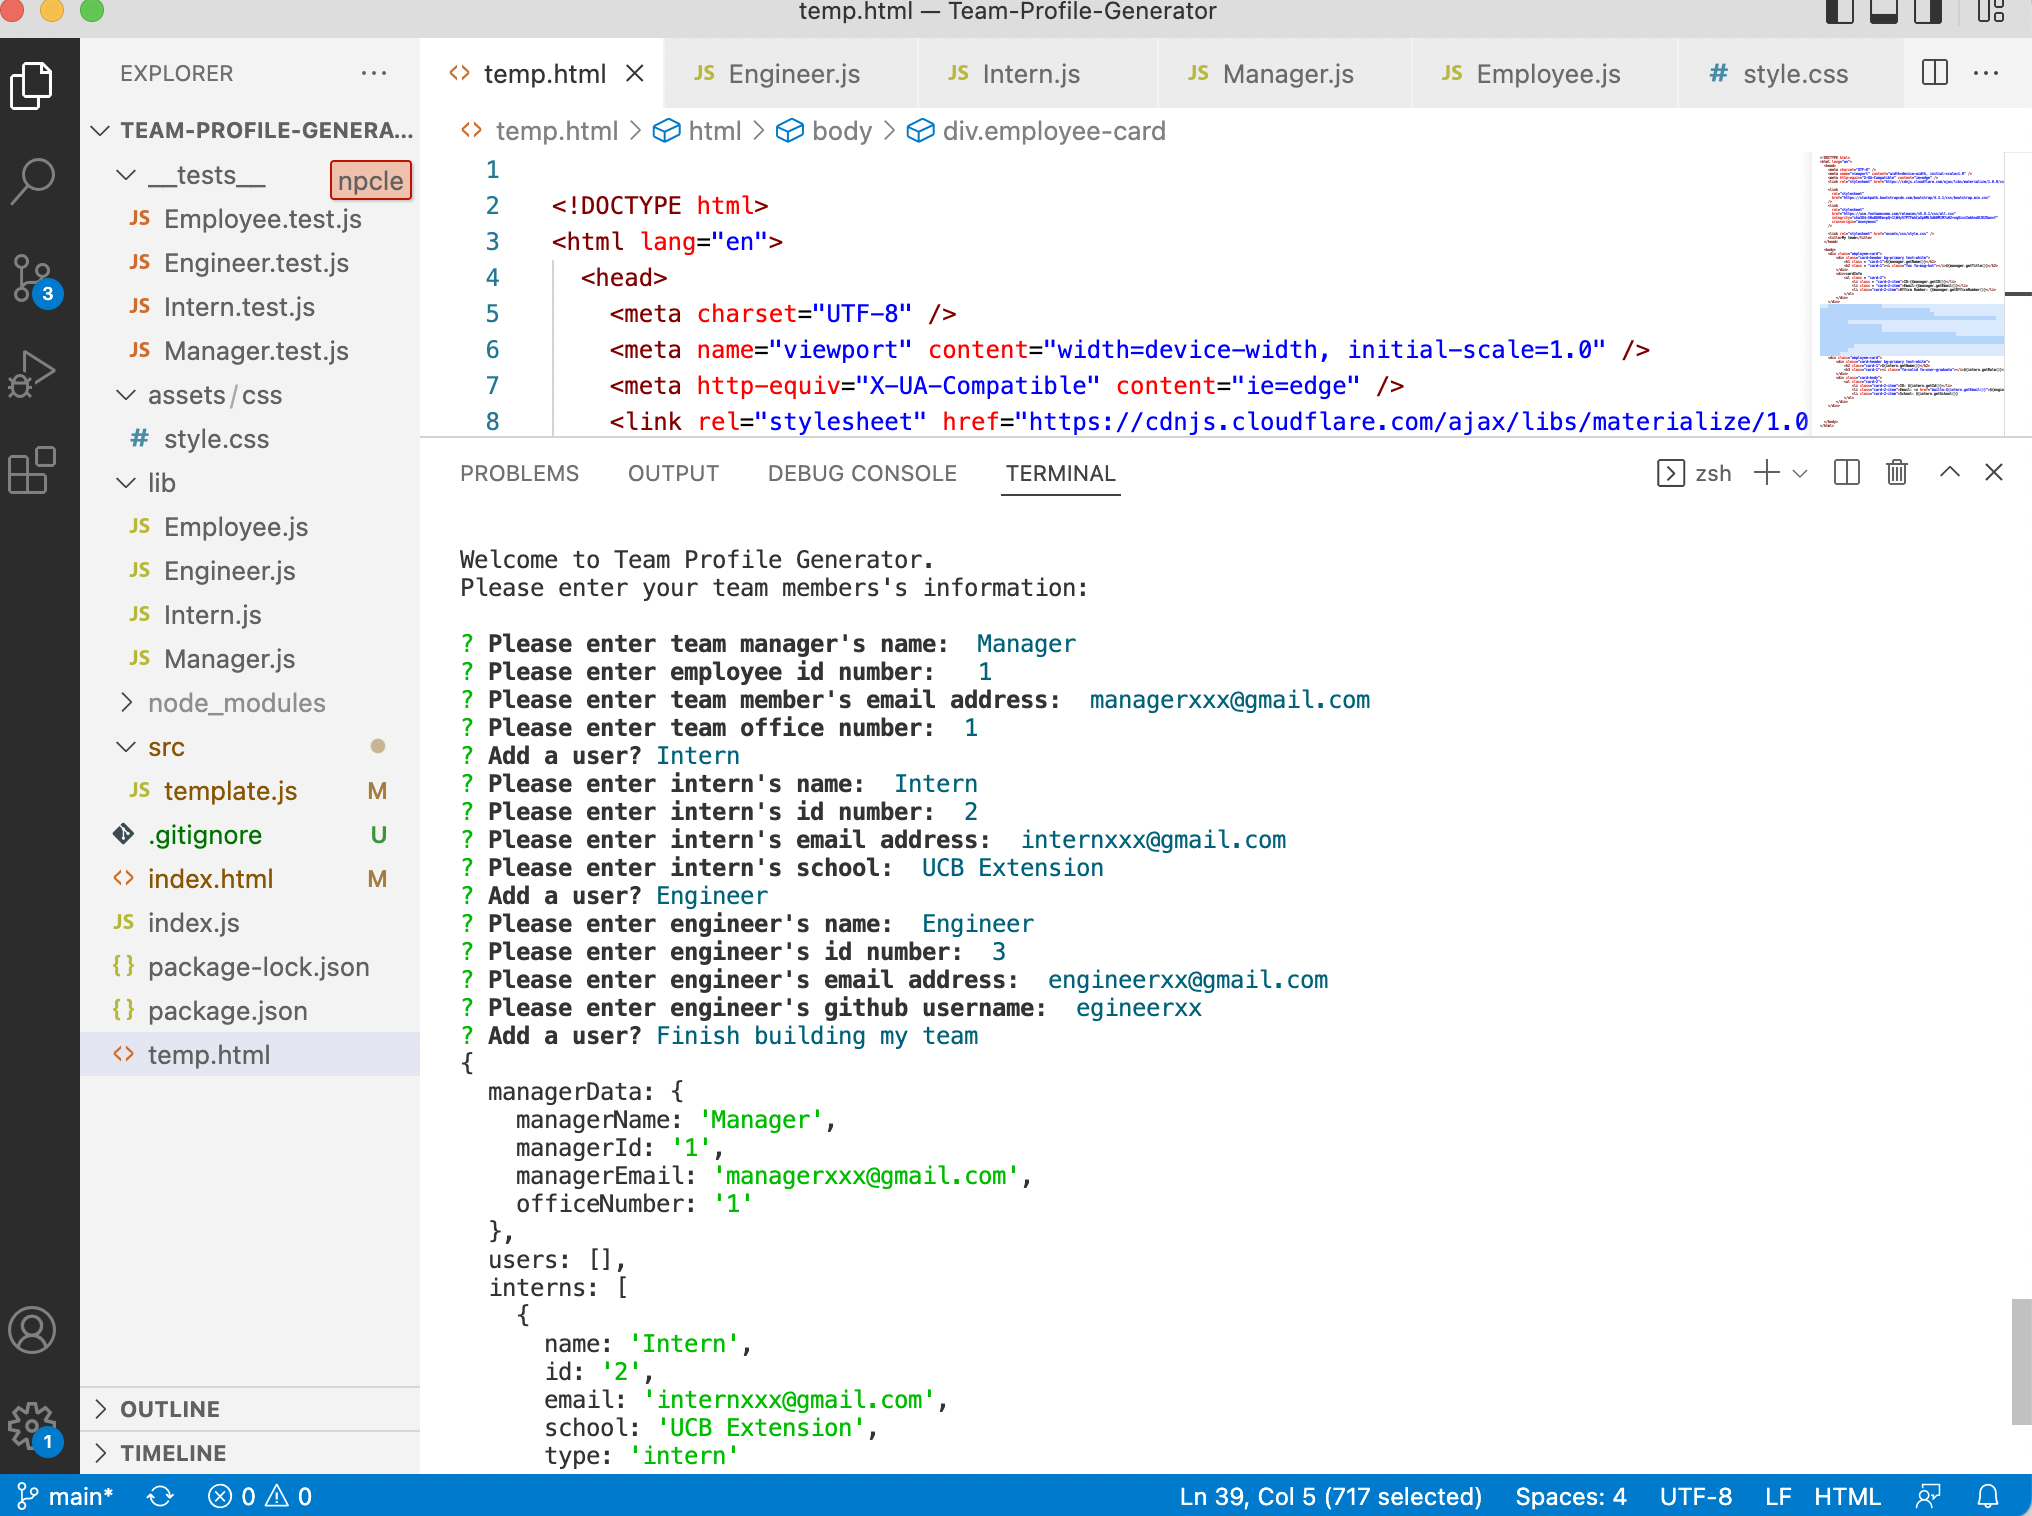Collapse the lib folder
Image resolution: width=2032 pixels, height=1516 pixels.
point(160,483)
